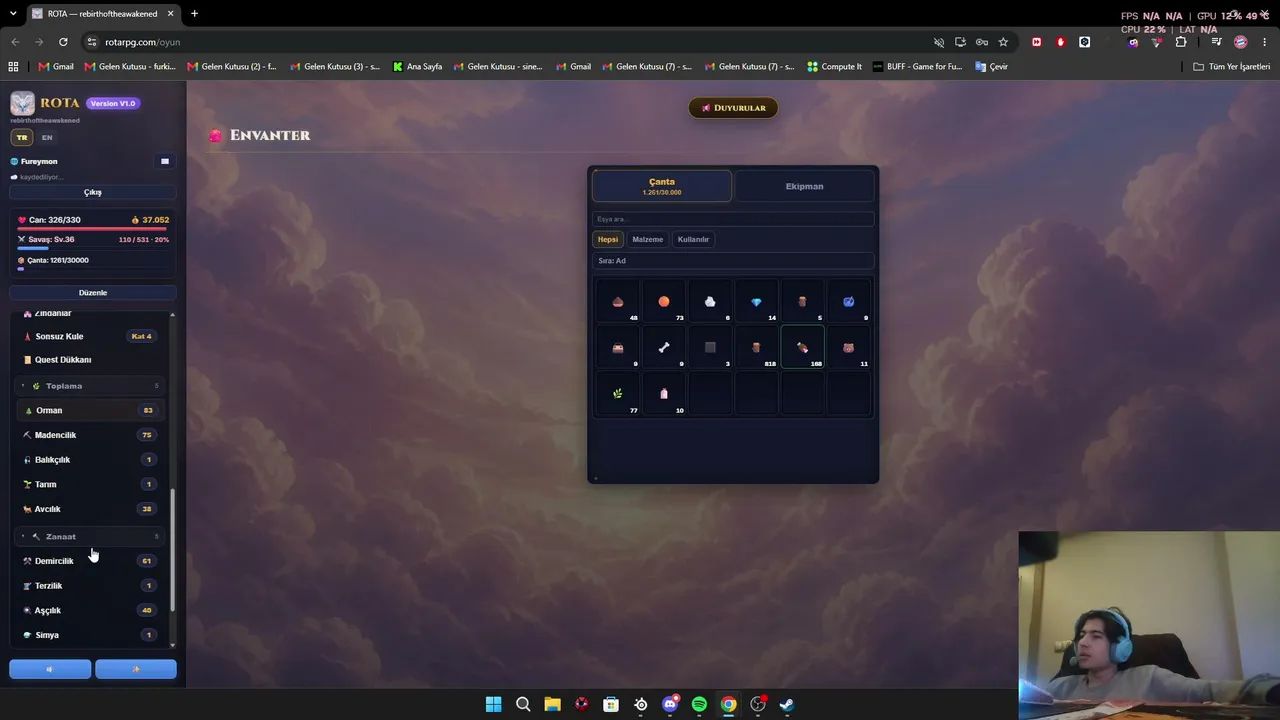Viewport: 1280px width, 720px height.
Task: Open the Compute It bookmark
Action: pyautogui.click(x=834, y=67)
